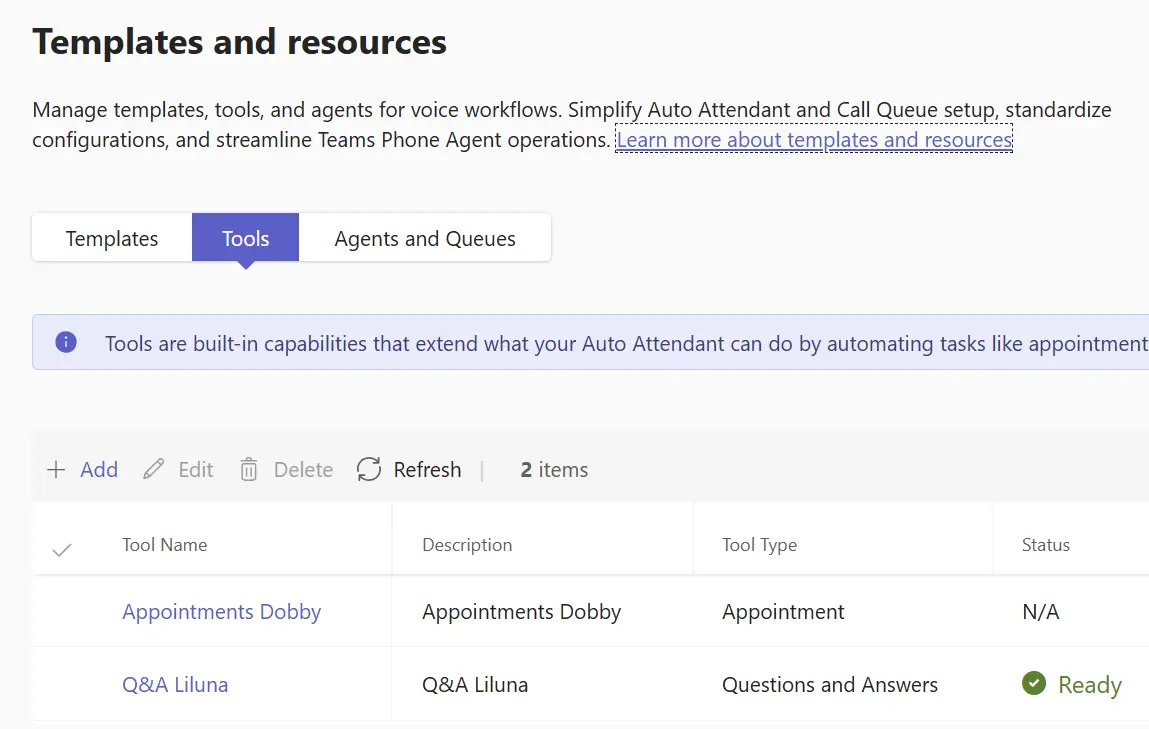Click the Appointment tool type cell
Screen dimensions: 1149x729
click(x=783, y=612)
